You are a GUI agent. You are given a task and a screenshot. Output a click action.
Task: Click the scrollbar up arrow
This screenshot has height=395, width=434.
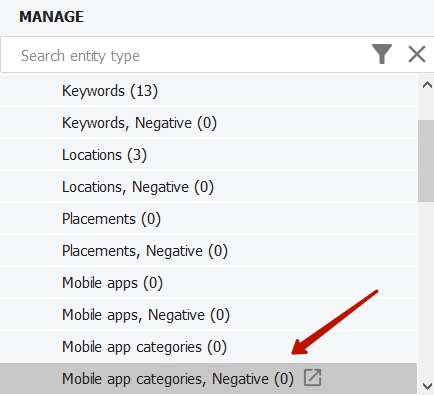pos(427,85)
